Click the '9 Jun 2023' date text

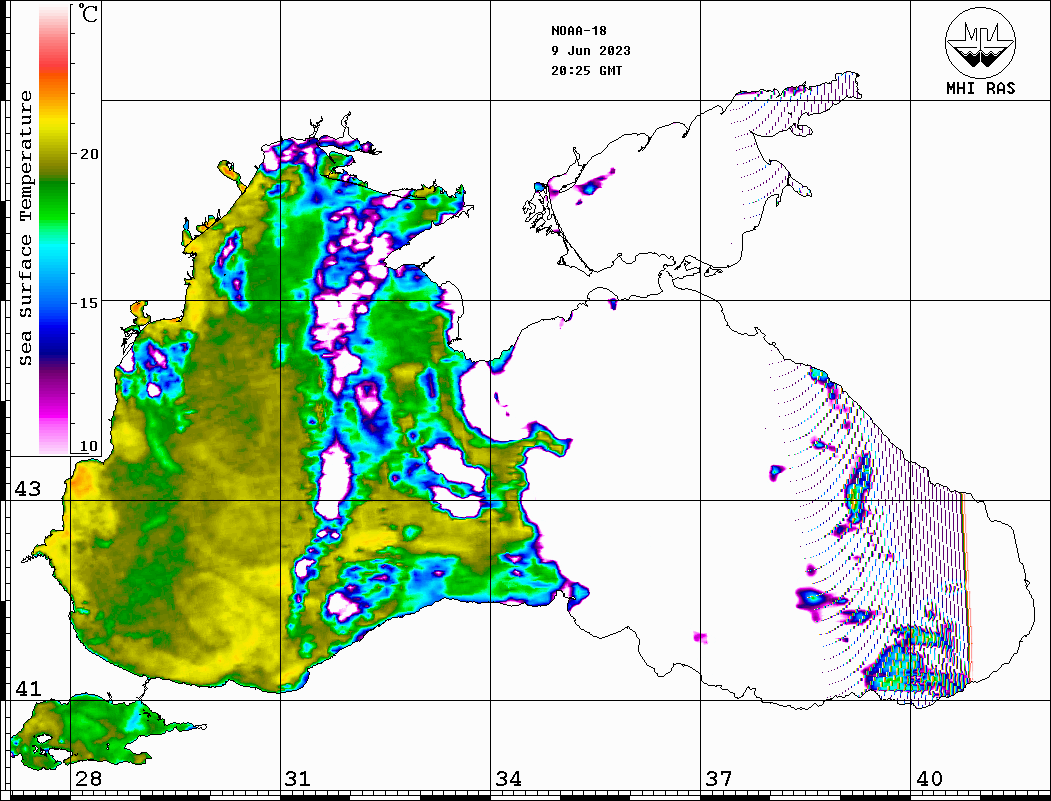point(591,51)
